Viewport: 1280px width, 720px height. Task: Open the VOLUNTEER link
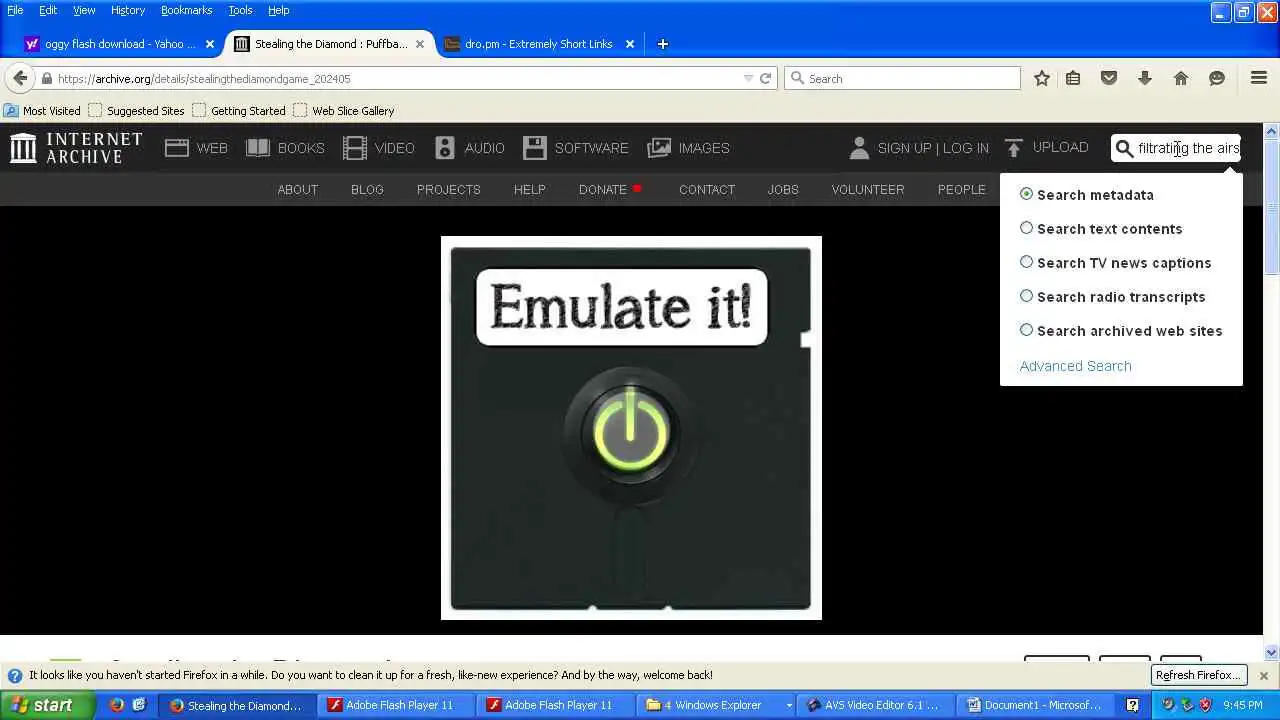click(867, 189)
